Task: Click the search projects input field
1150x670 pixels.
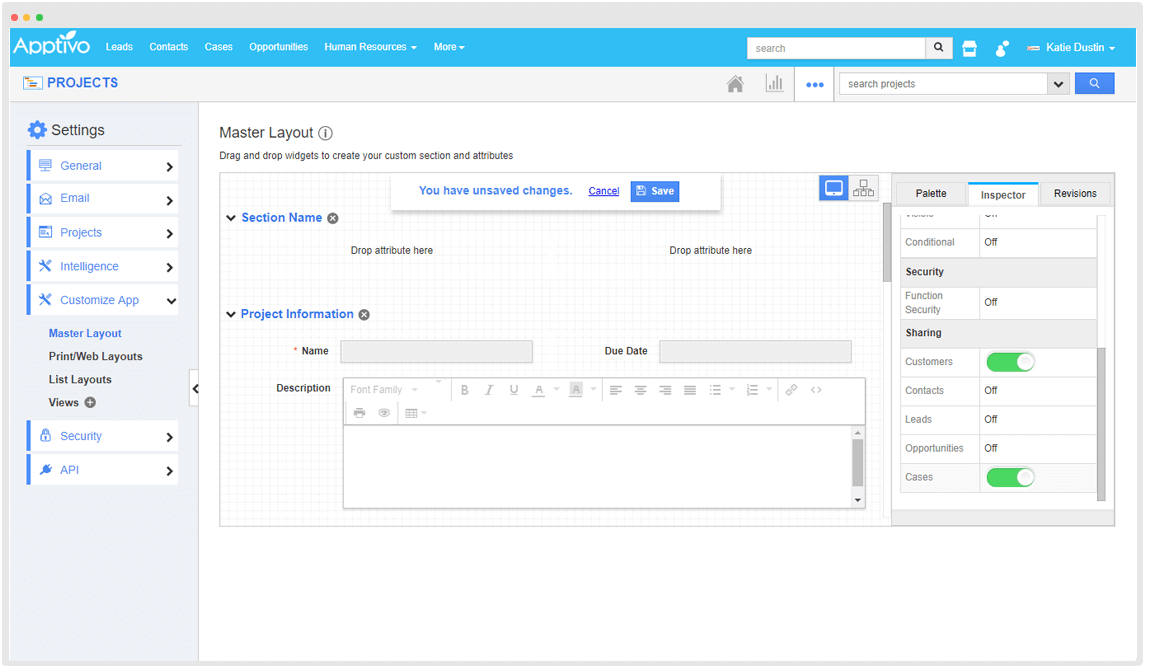Action: click(x=942, y=84)
